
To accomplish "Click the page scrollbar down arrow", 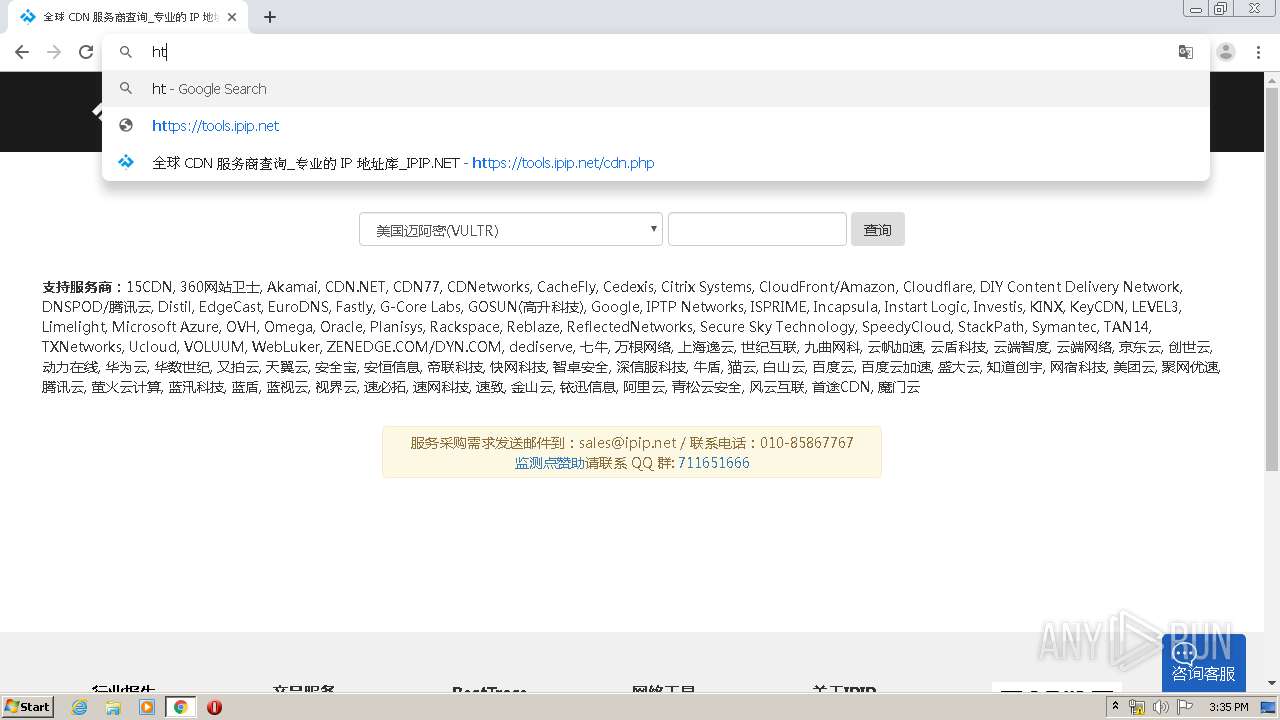I will click(1272, 683).
